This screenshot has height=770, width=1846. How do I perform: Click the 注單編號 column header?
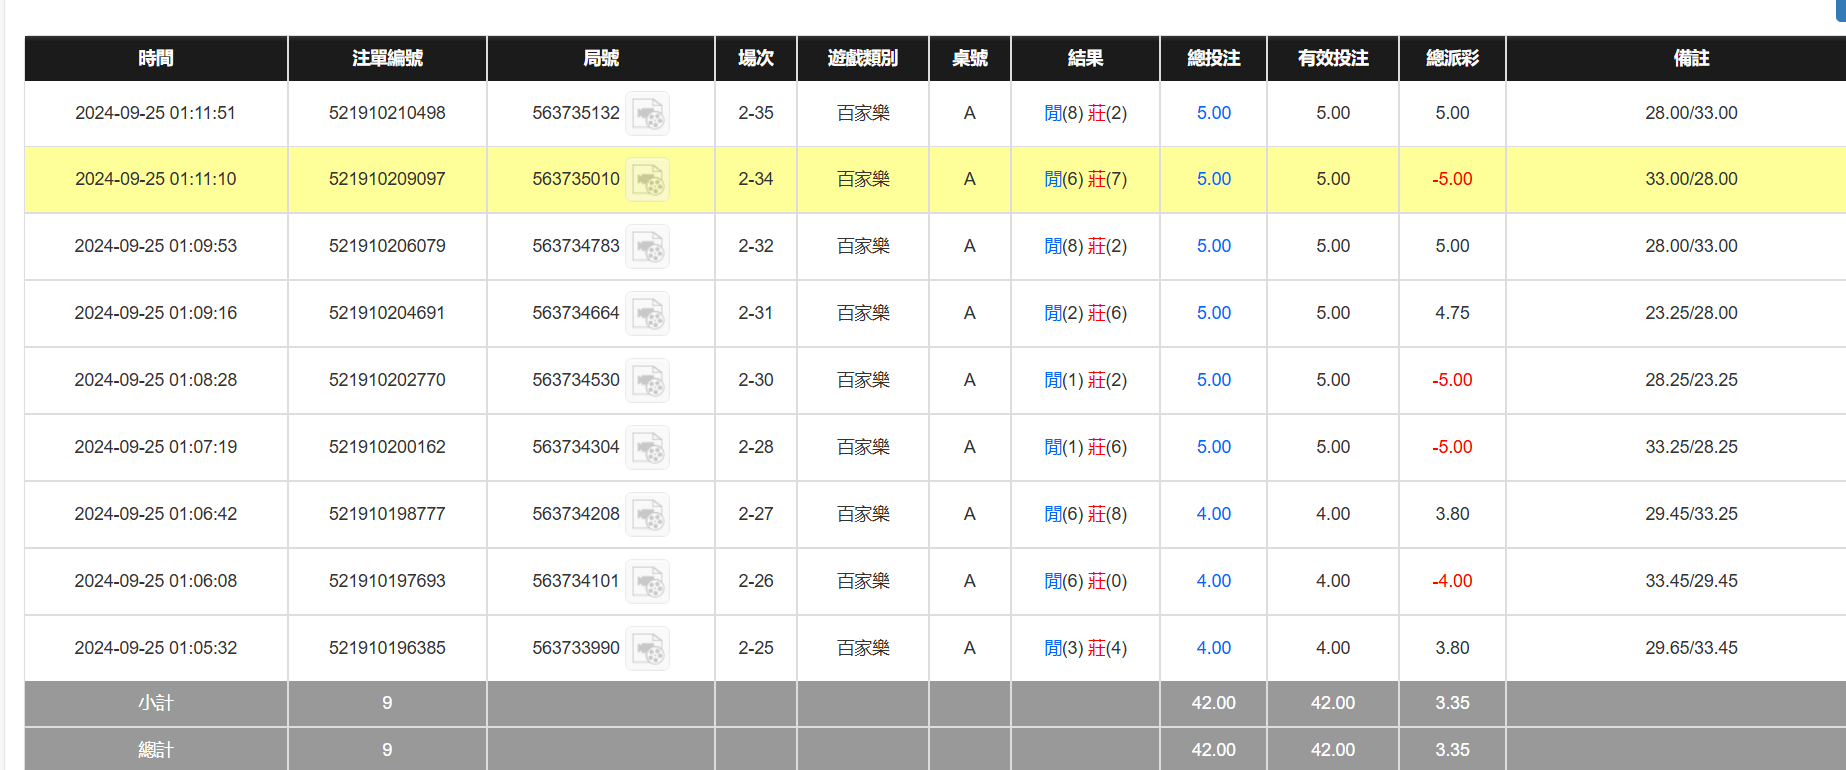(387, 58)
